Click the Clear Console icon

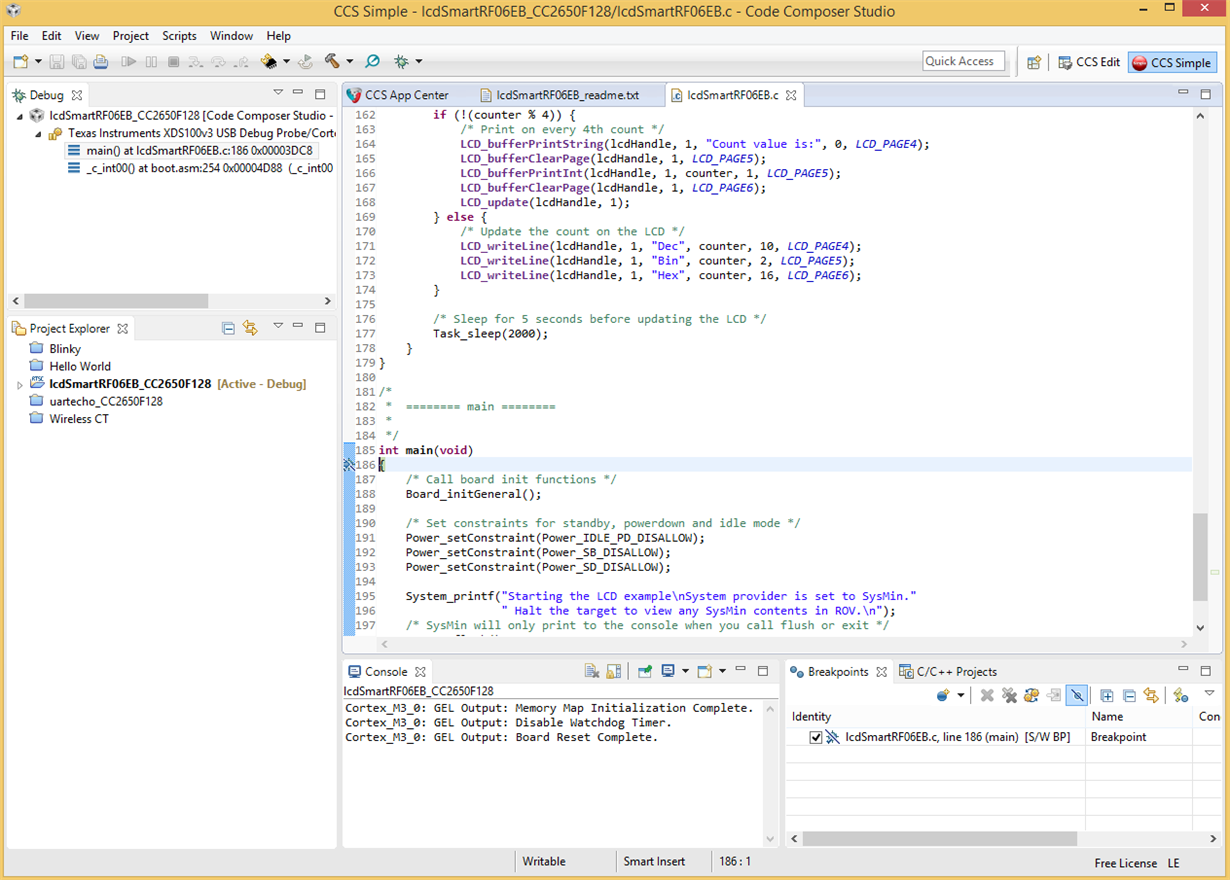click(592, 671)
